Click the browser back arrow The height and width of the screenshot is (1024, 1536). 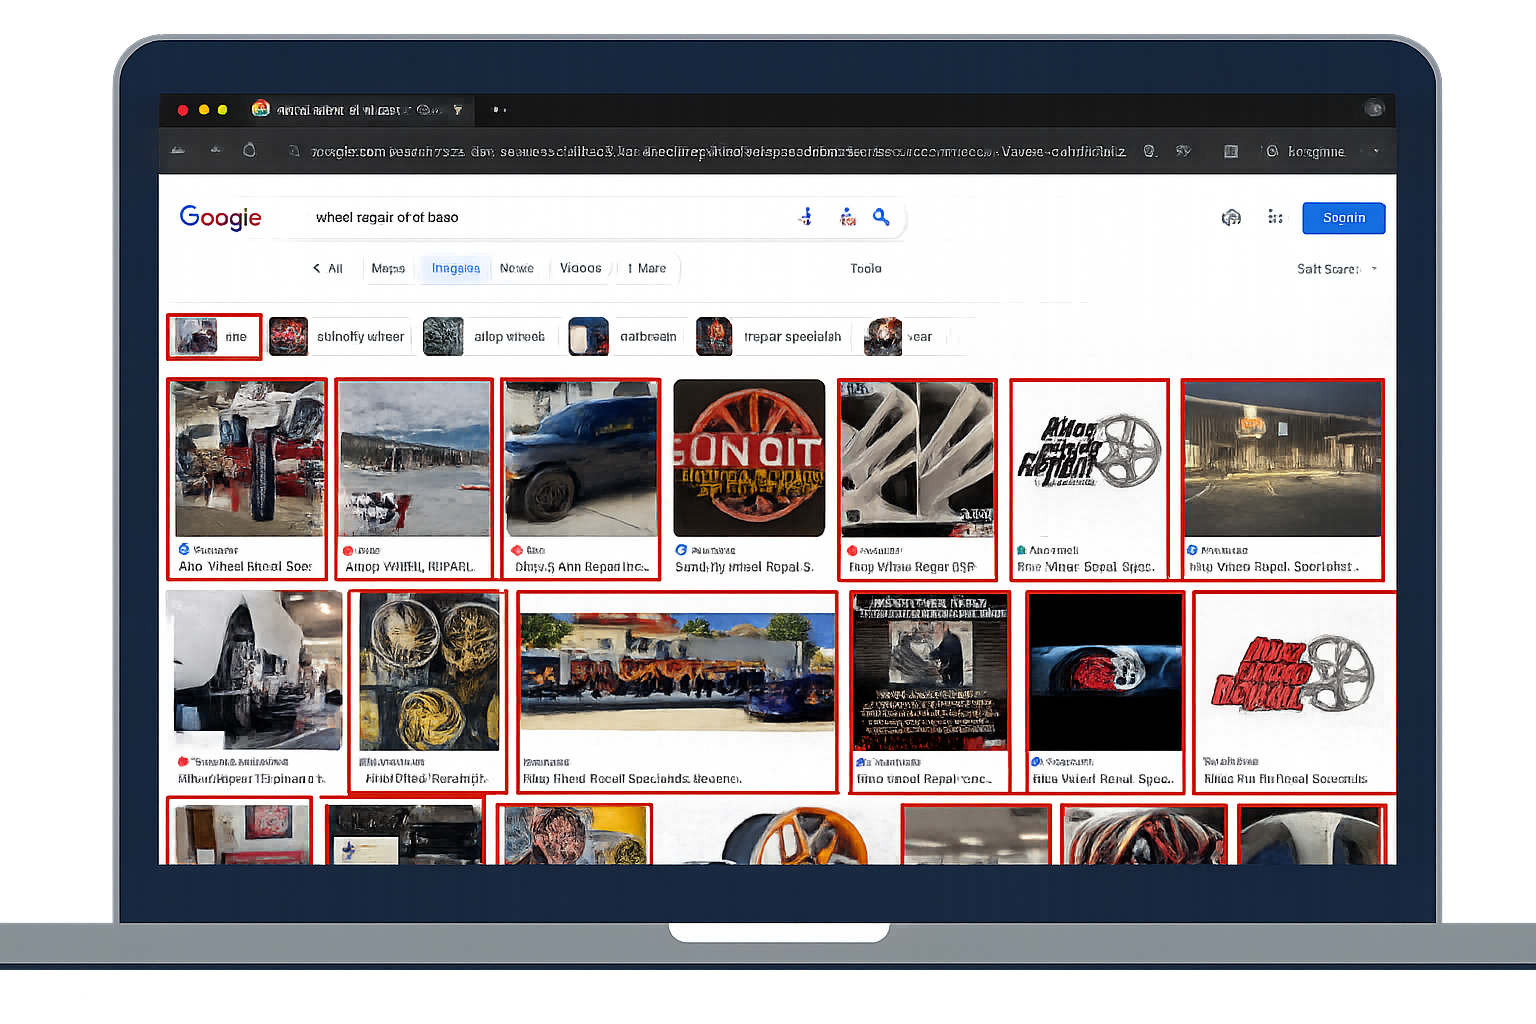(178, 150)
